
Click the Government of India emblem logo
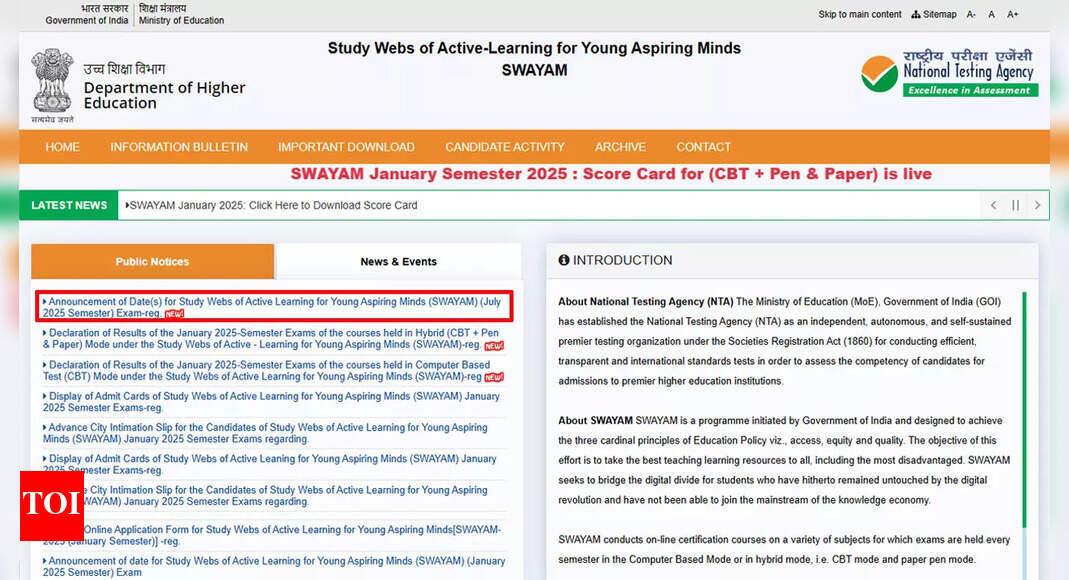pos(52,85)
